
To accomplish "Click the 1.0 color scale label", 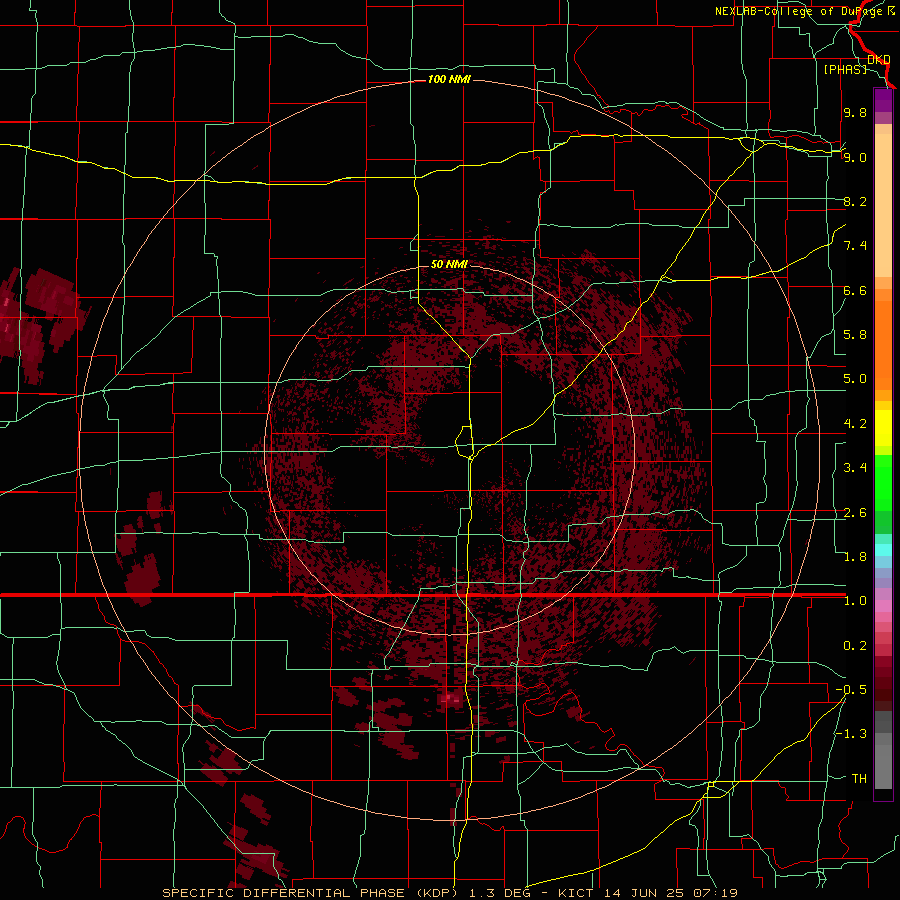I will (x=855, y=601).
